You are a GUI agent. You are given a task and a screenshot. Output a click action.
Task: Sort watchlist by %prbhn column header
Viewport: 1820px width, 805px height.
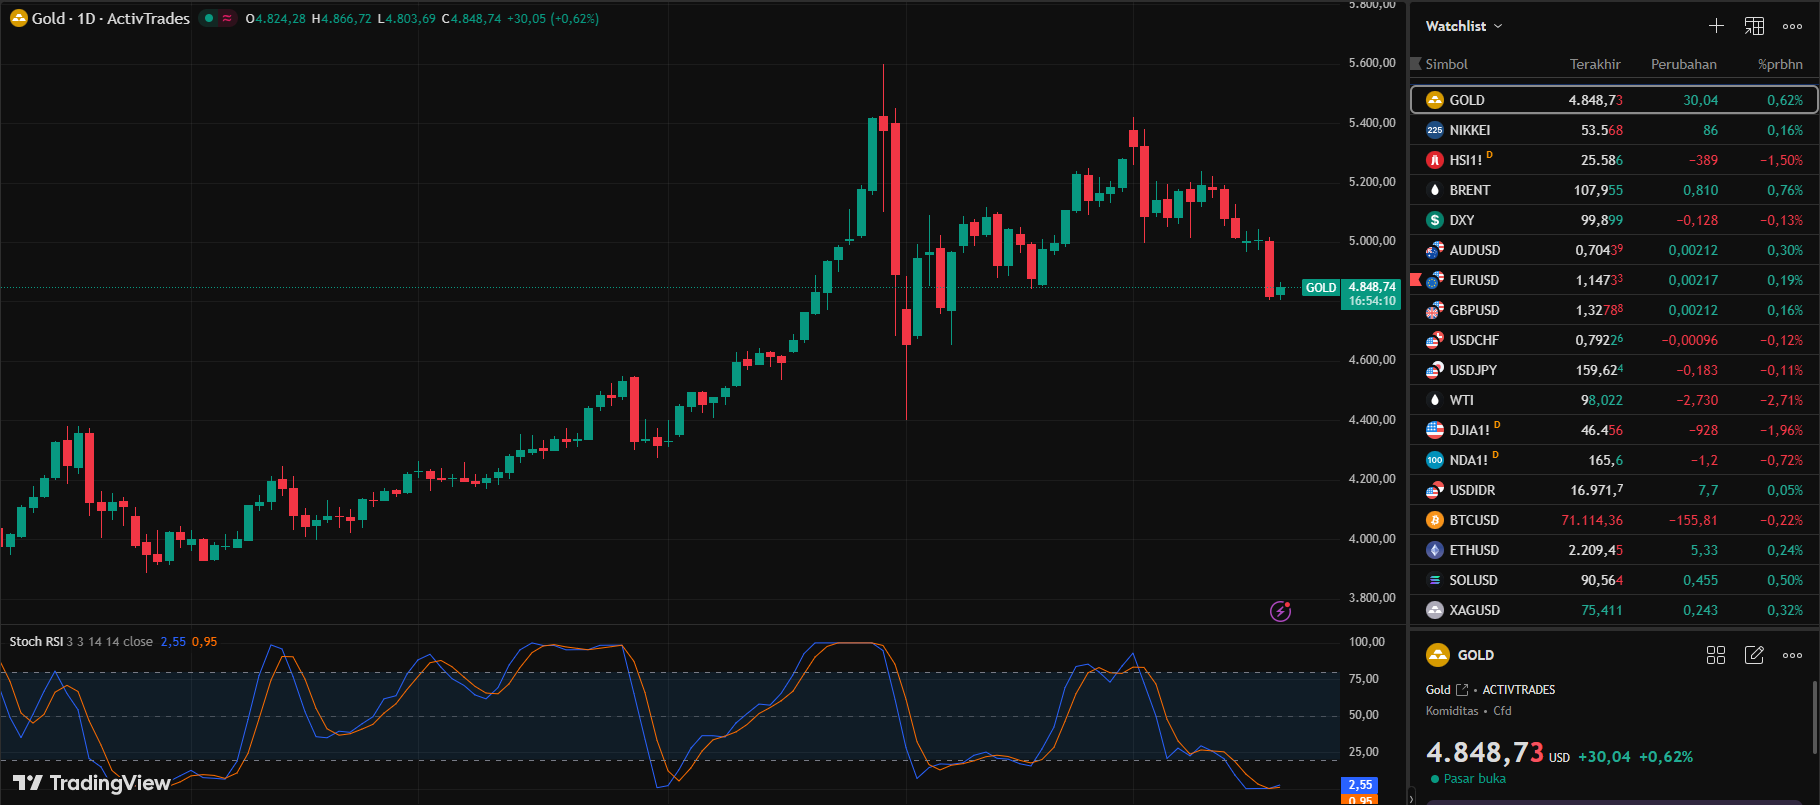1780,64
